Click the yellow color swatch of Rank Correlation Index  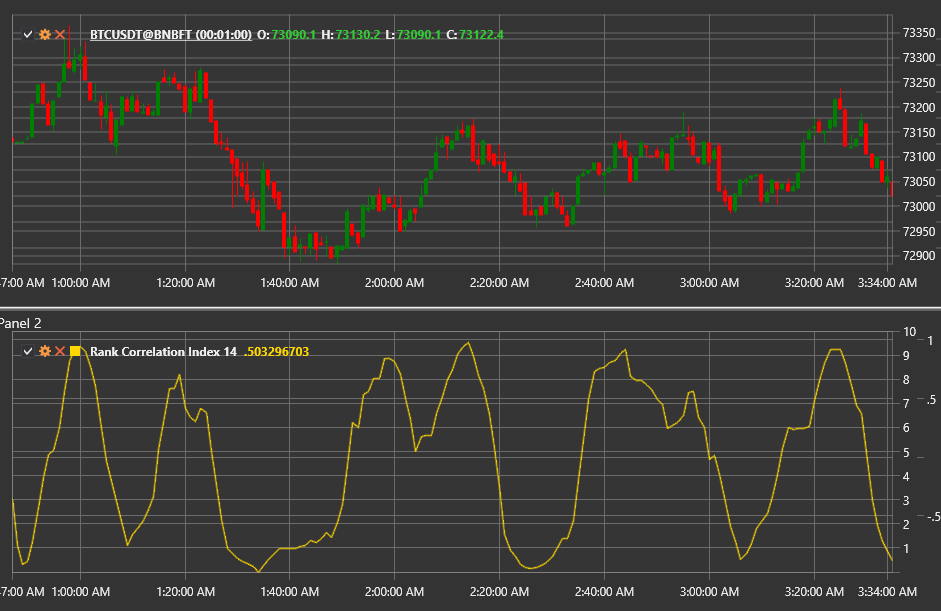click(76, 352)
